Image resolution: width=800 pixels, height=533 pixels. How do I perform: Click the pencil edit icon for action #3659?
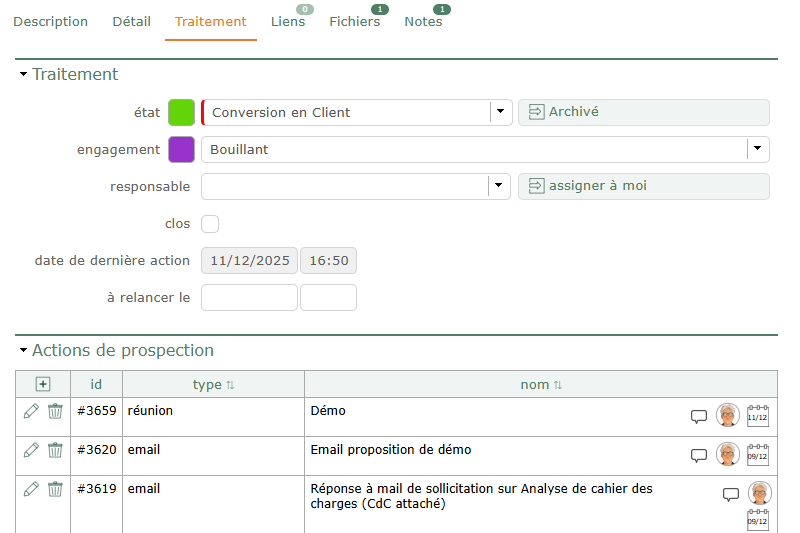(31, 410)
